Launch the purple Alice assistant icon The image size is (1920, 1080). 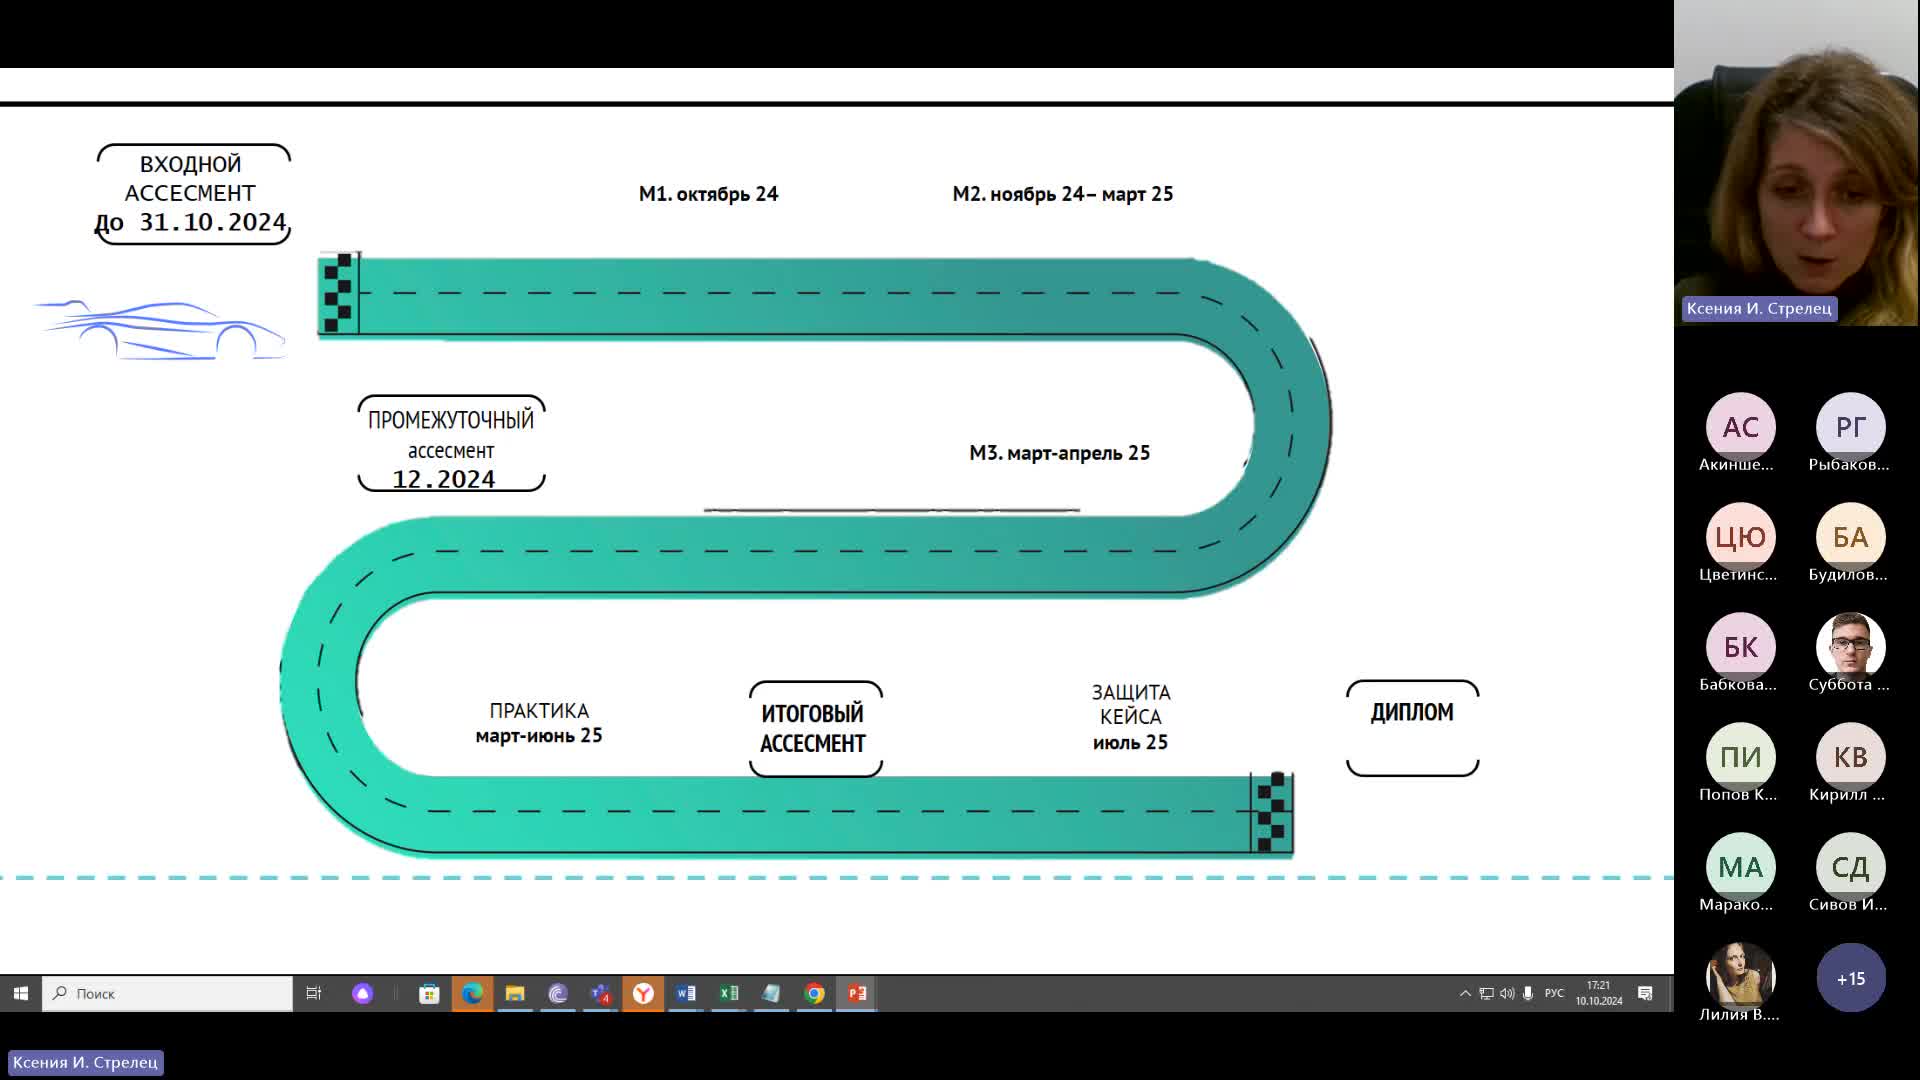click(x=362, y=993)
